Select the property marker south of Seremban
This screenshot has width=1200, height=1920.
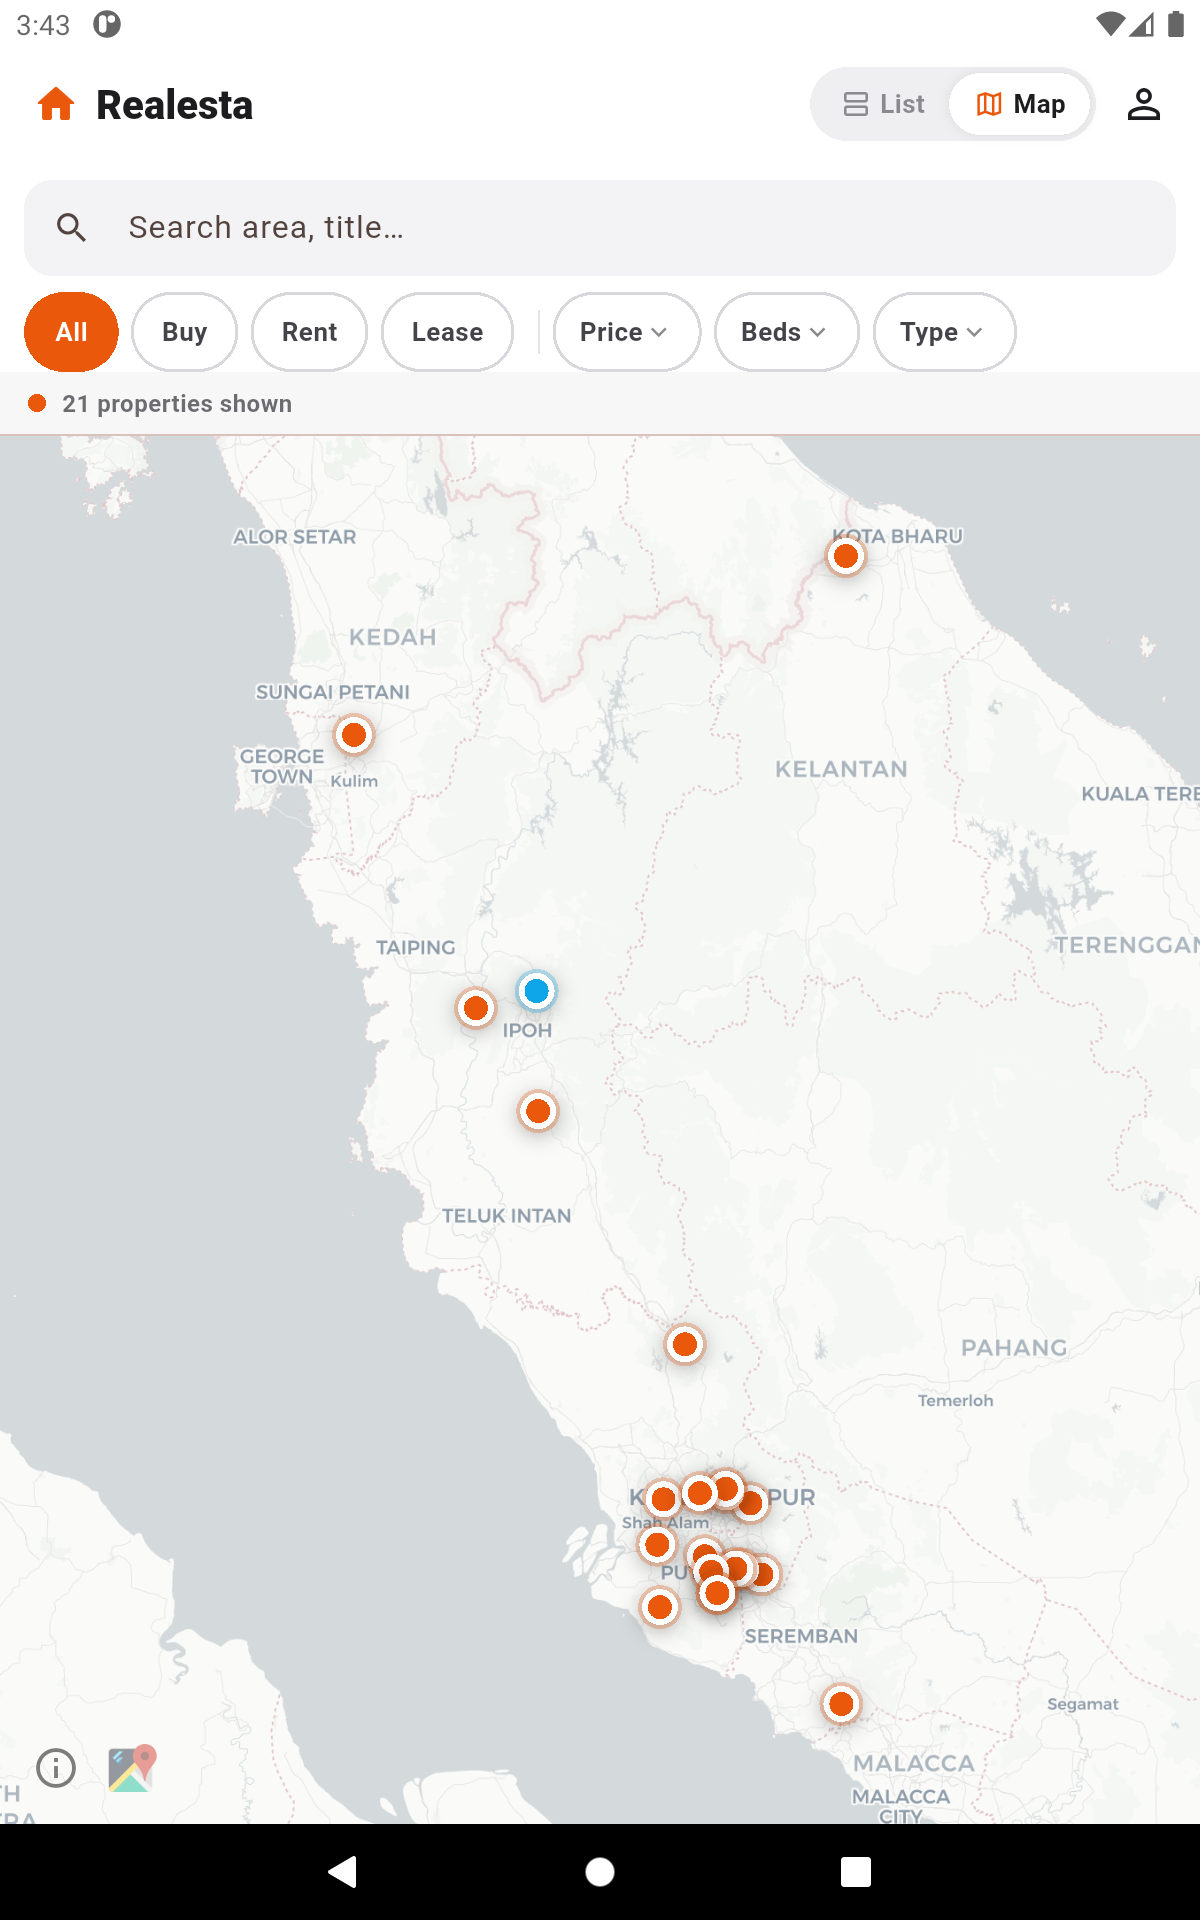[x=841, y=1704]
